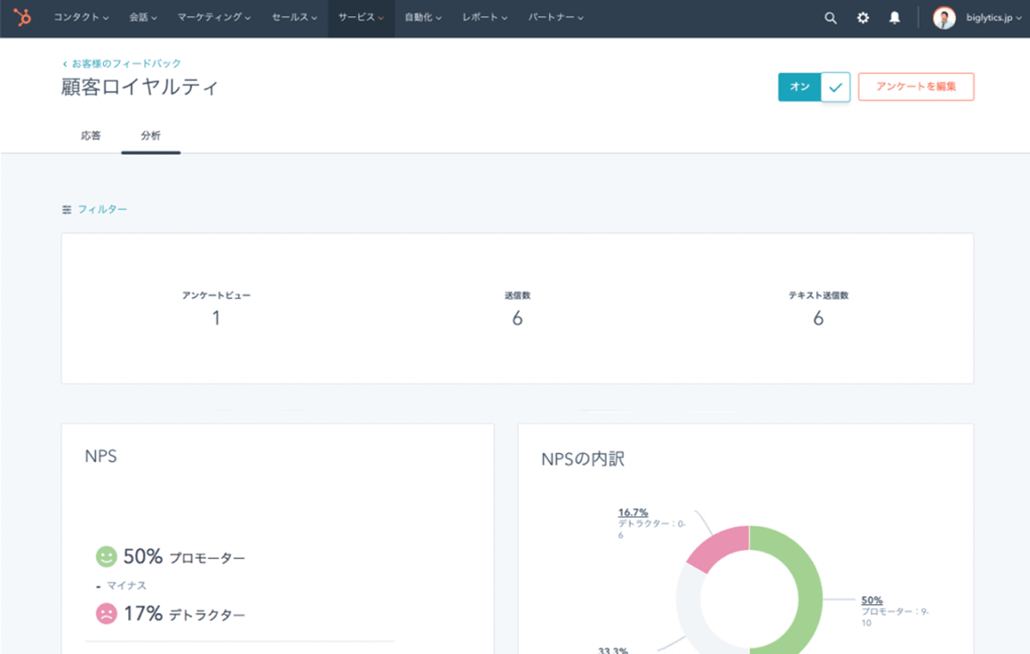The image size is (1030, 654).
Task: Expand the パートナー menu
Action: (556, 18)
